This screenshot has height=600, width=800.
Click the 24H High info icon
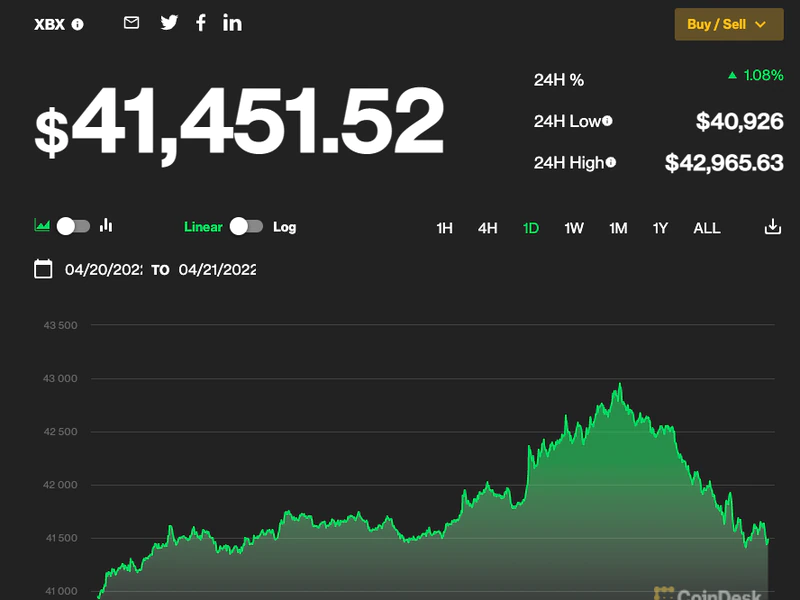[611, 162]
